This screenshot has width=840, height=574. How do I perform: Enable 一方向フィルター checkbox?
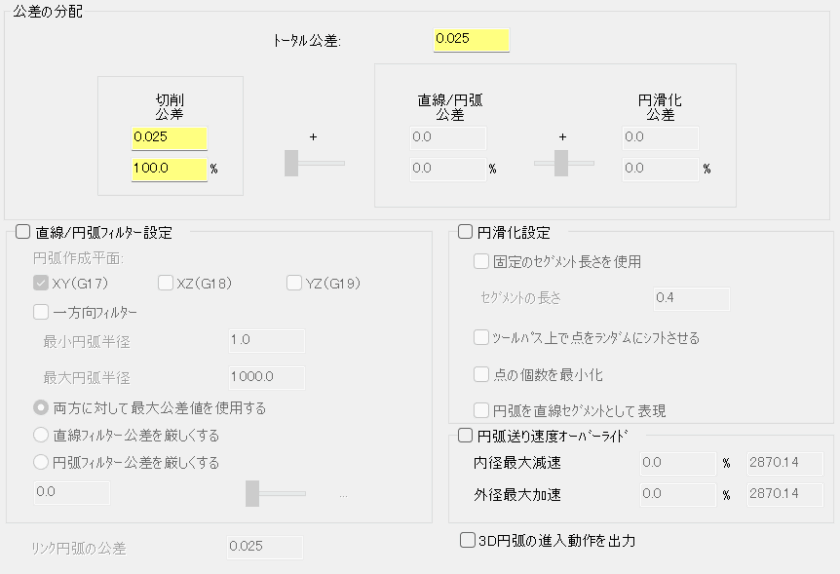coord(40,312)
